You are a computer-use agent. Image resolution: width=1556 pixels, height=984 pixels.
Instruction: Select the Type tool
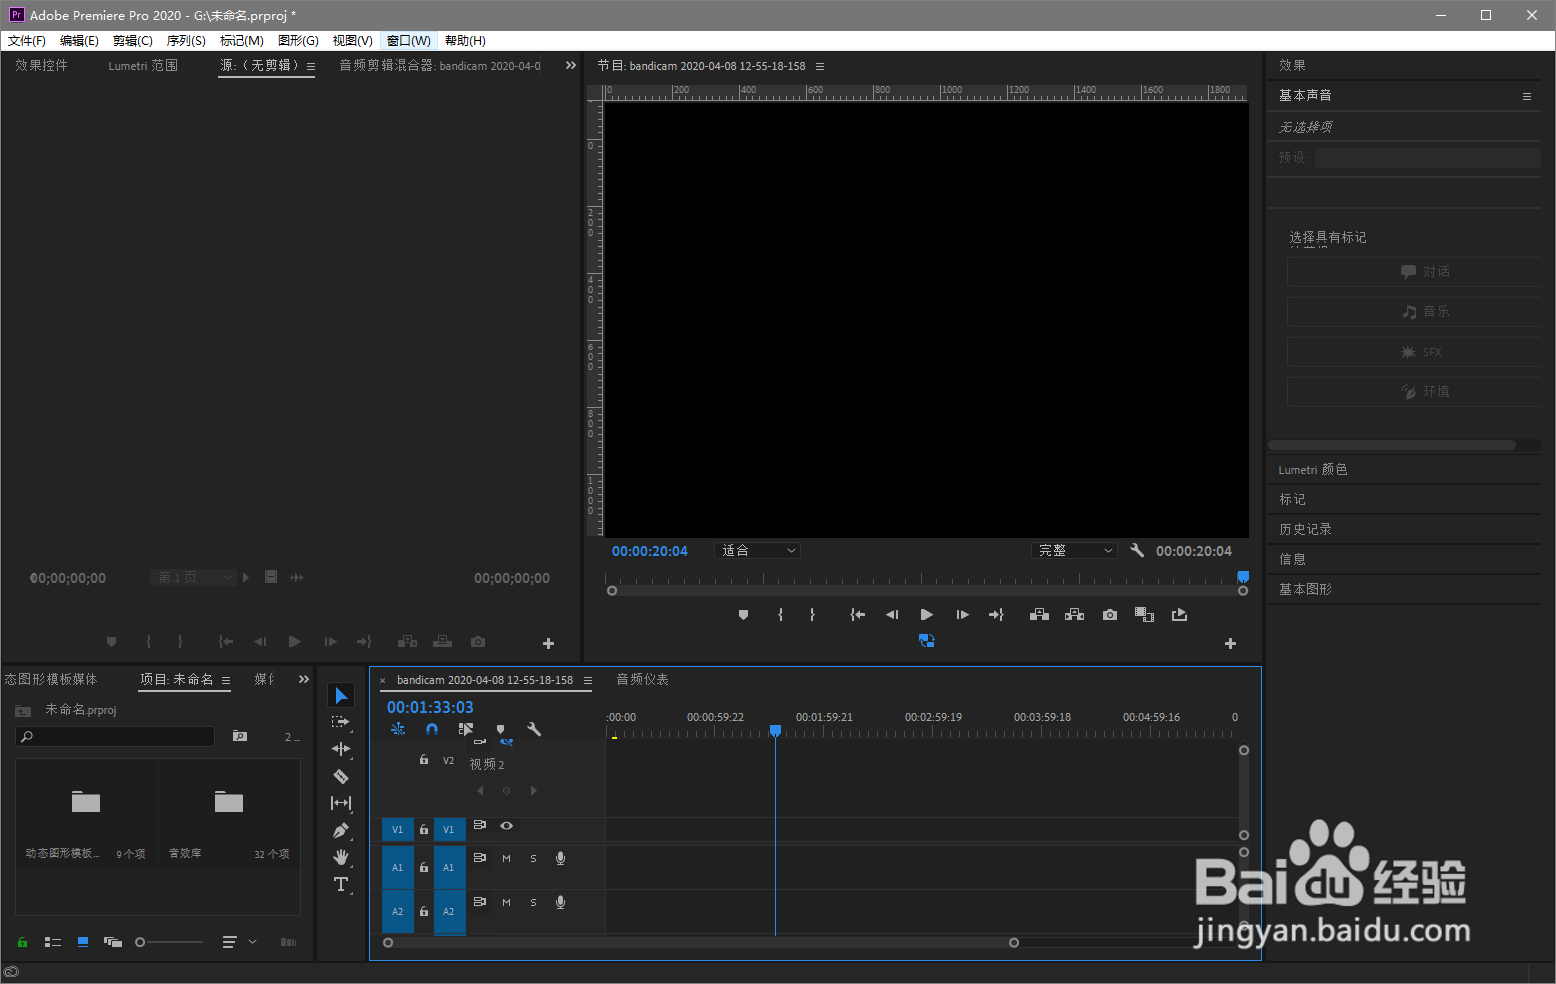pyautogui.click(x=341, y=884)
